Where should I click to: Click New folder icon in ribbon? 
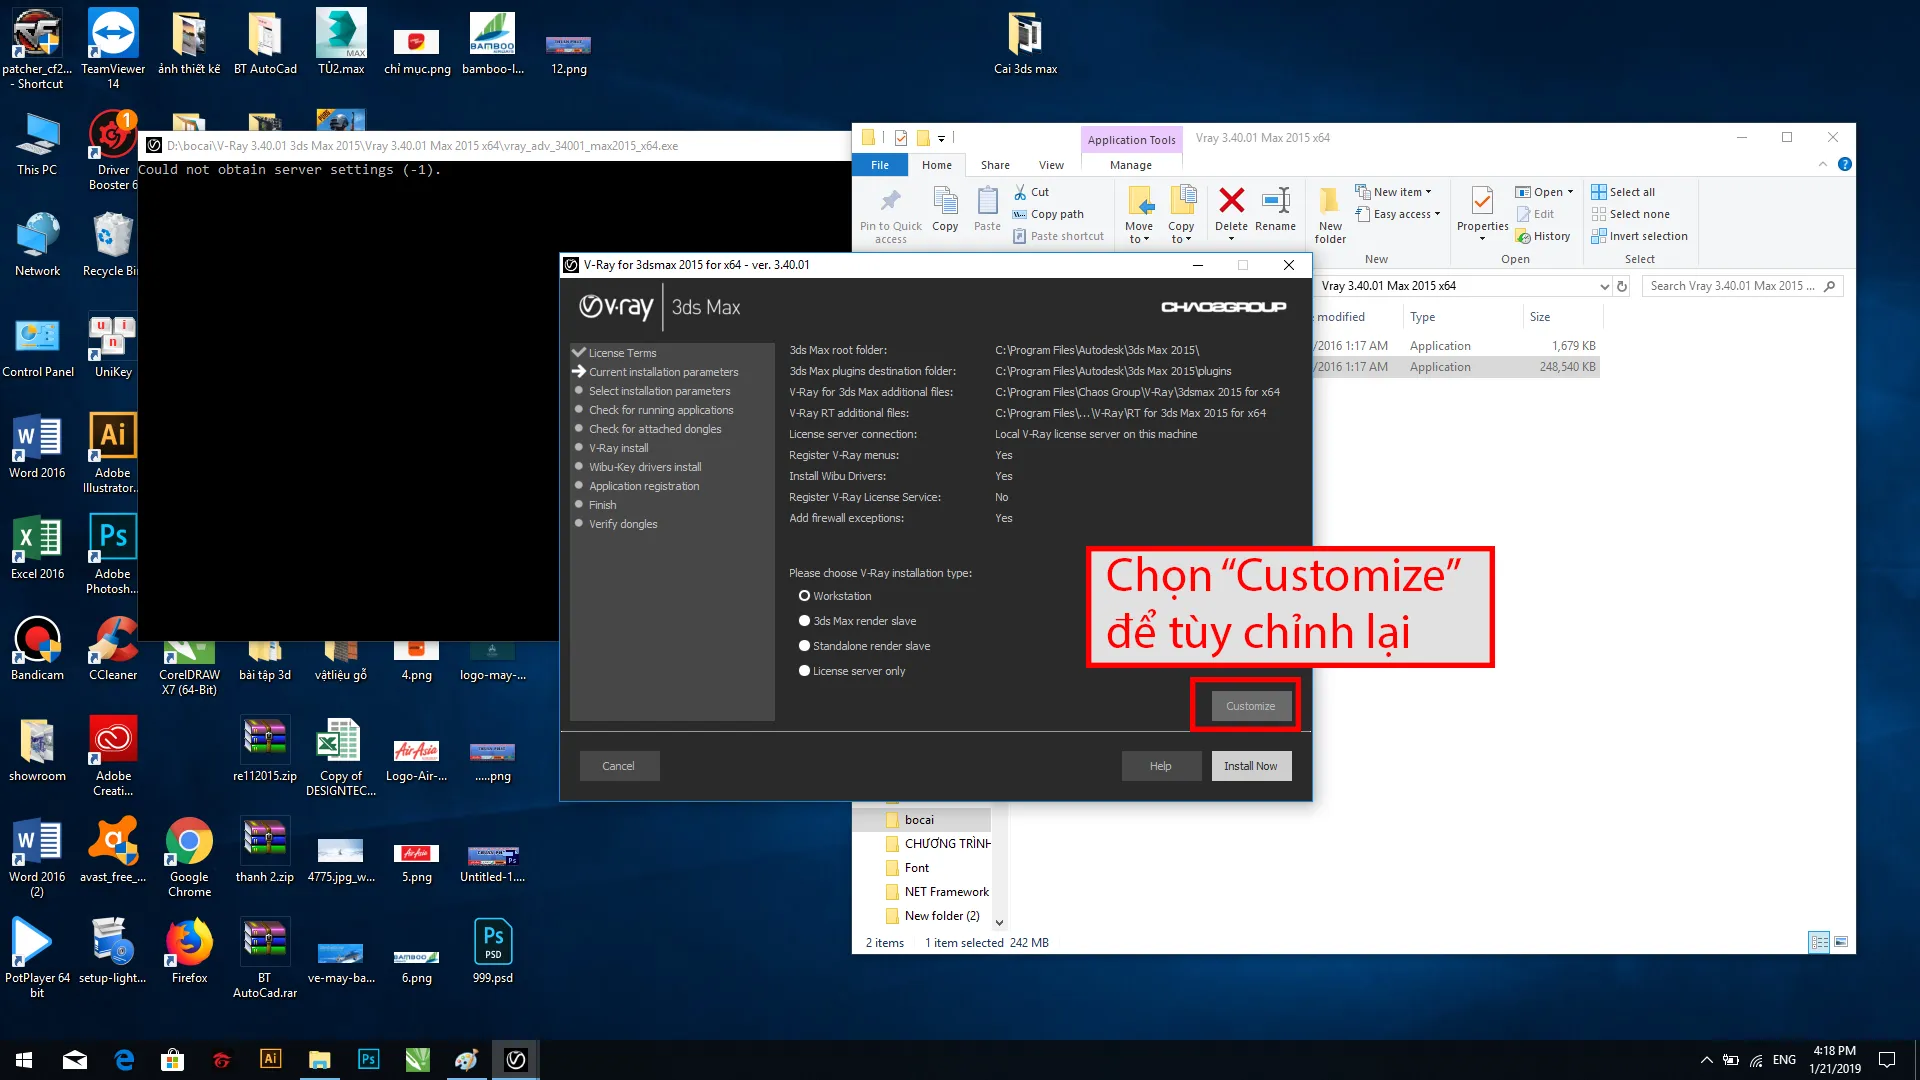[1330, 212]
